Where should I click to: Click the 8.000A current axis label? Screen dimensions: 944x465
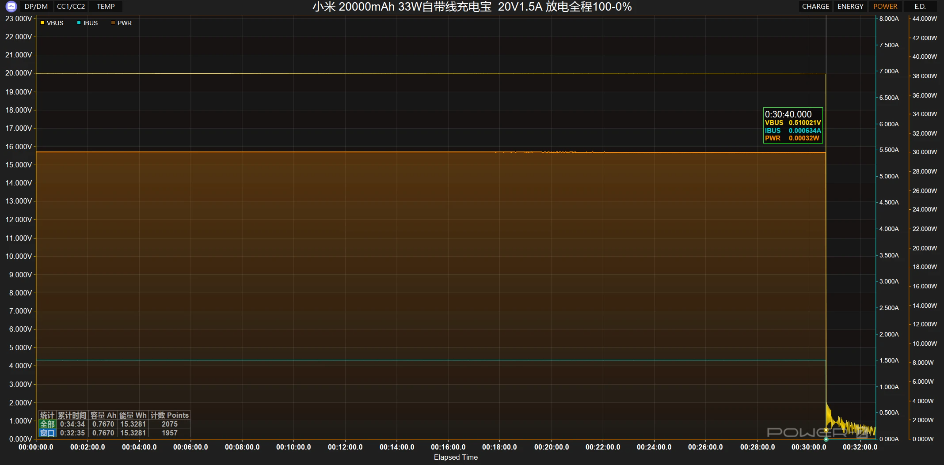click(x=889, y=19)
